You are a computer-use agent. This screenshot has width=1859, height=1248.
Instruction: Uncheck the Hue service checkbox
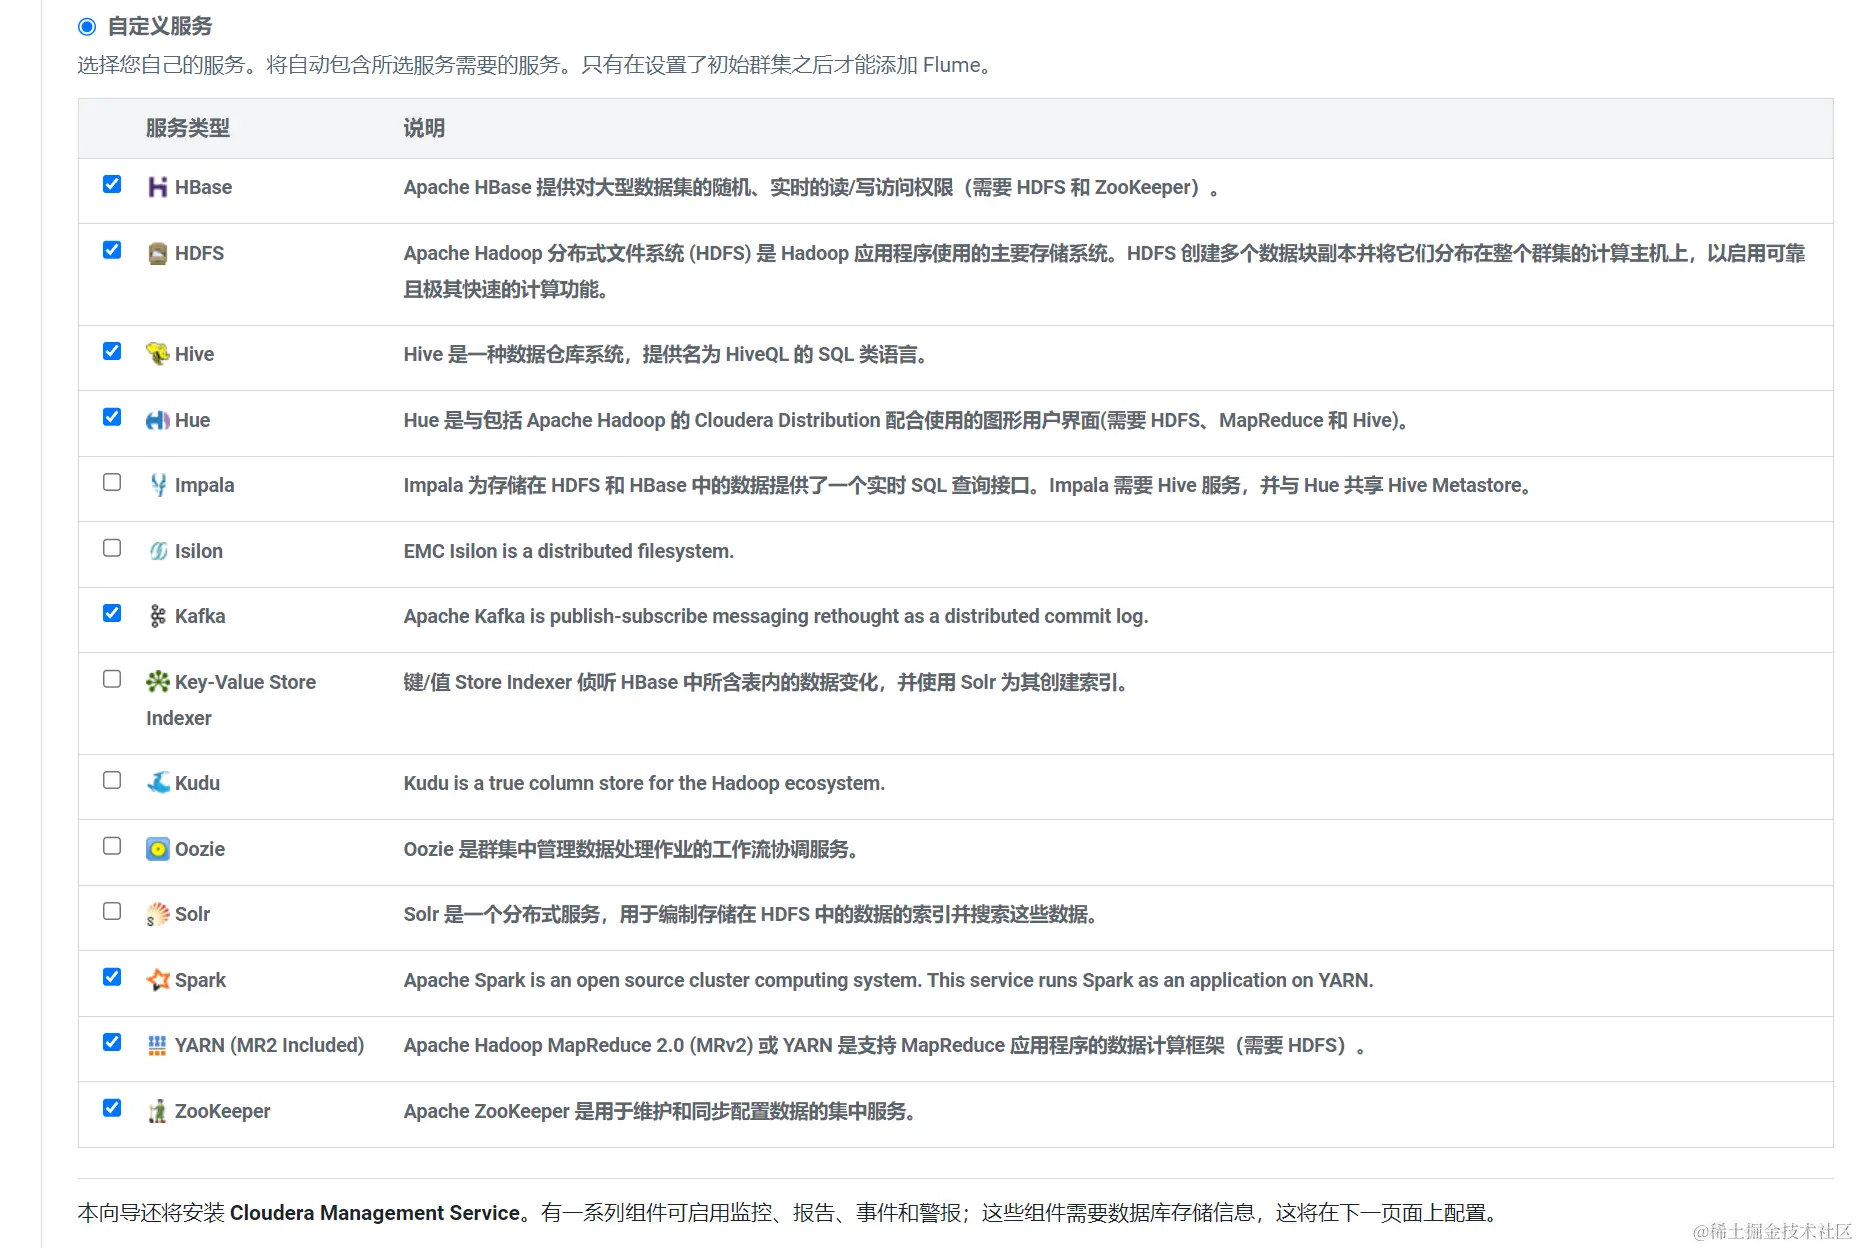click(x=112, y=417)
